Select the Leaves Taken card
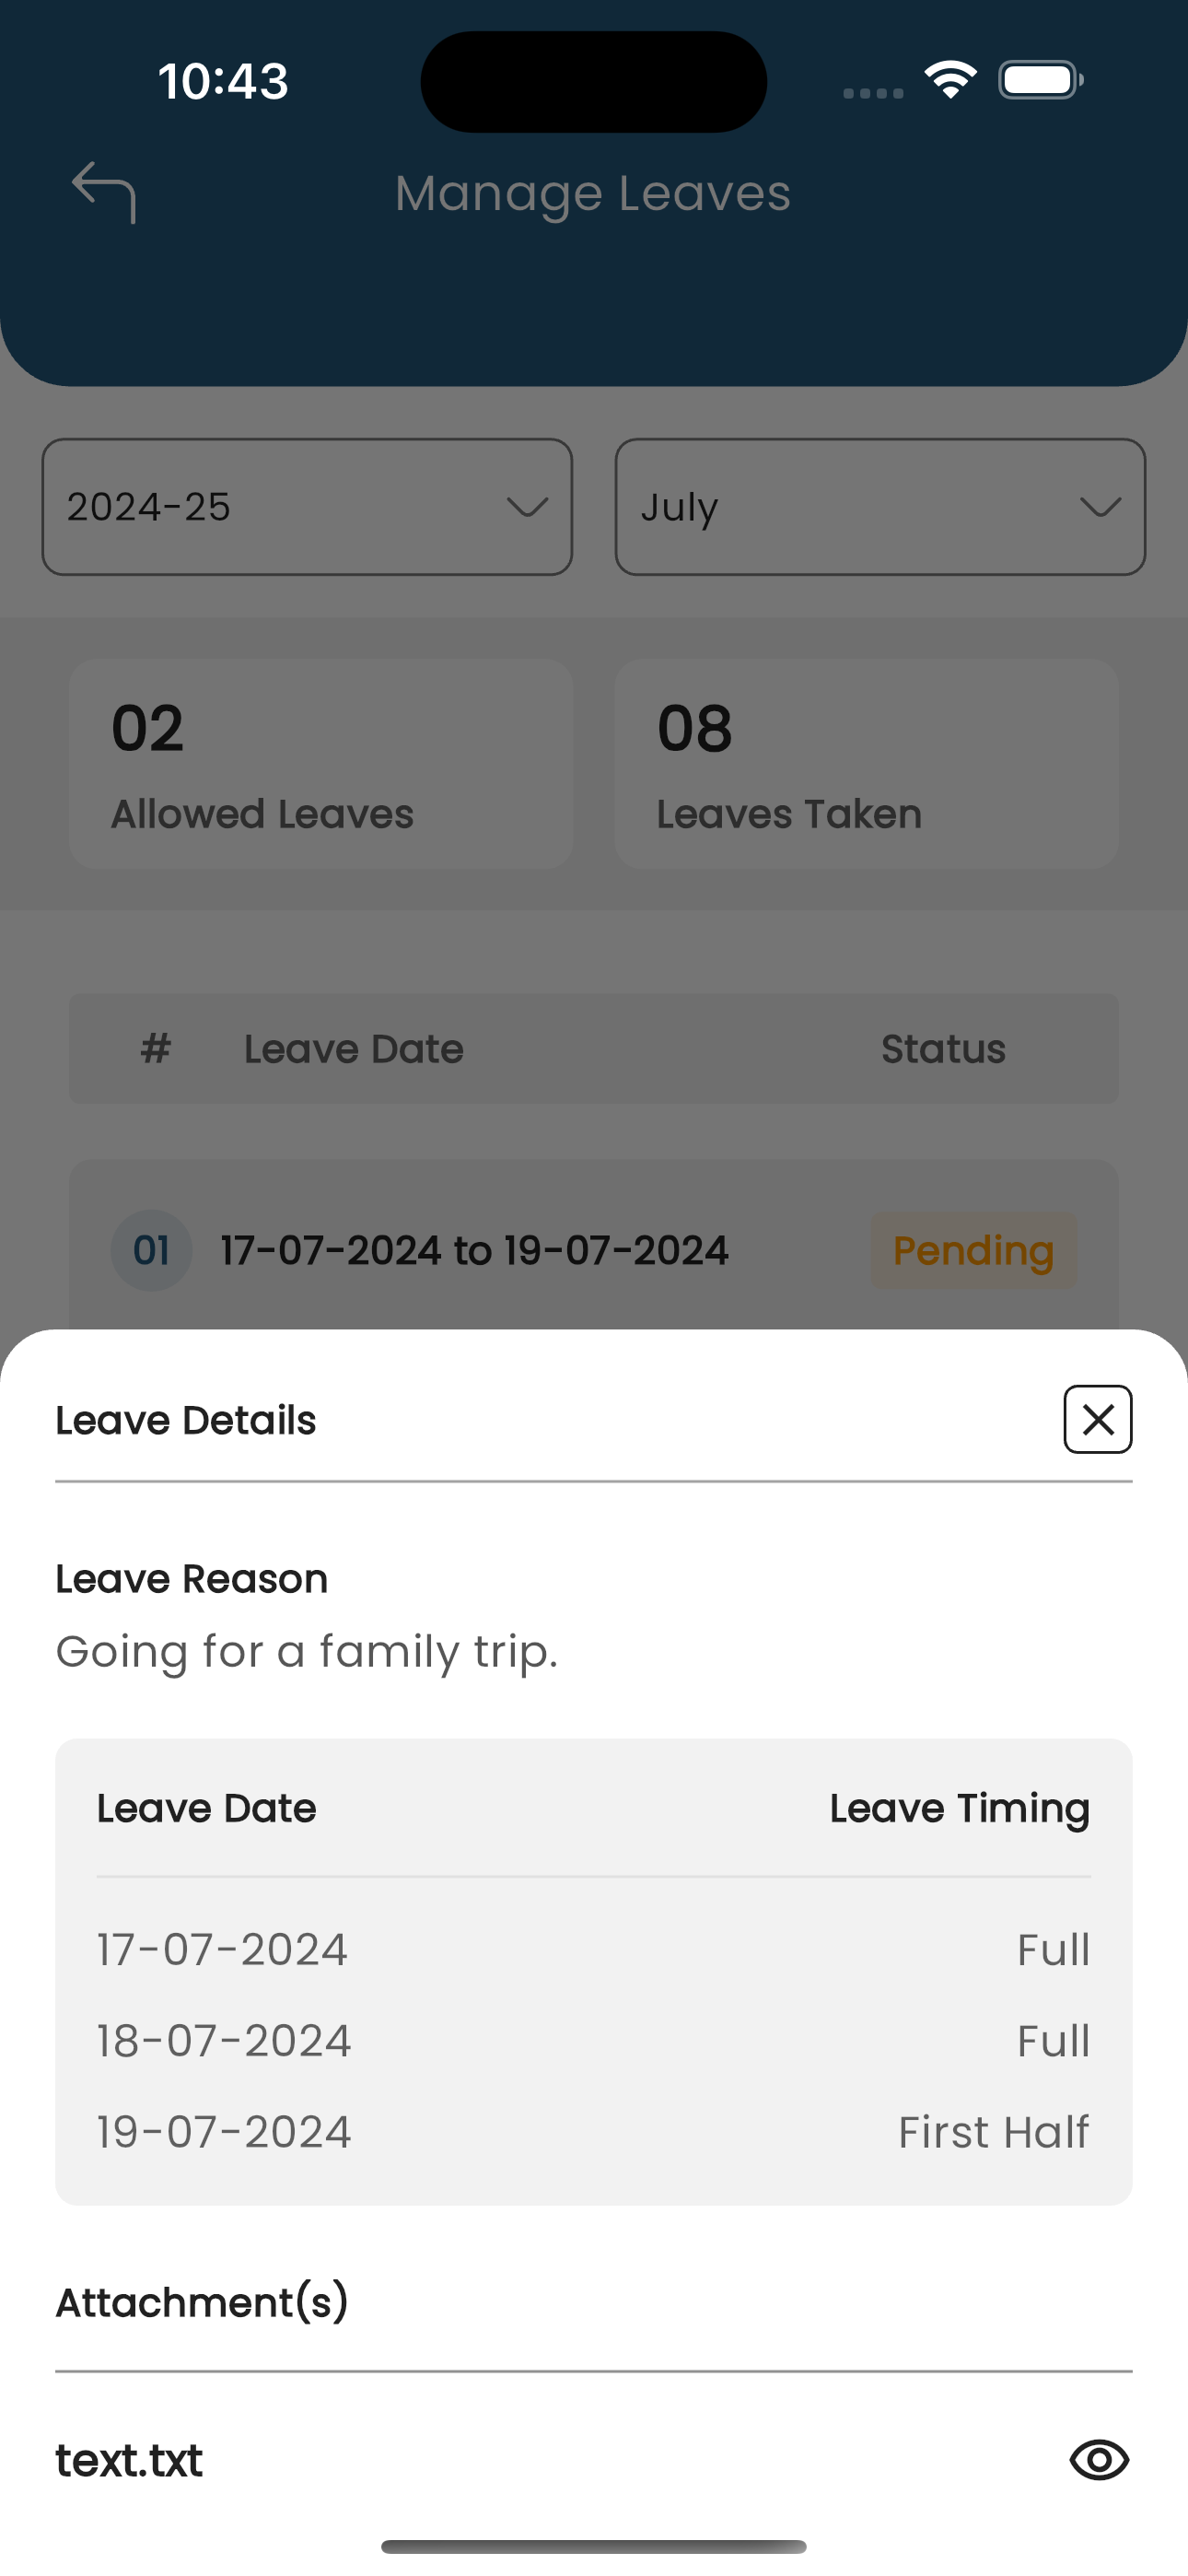This screenshot has width=1188, height=2576. [866, 764]
